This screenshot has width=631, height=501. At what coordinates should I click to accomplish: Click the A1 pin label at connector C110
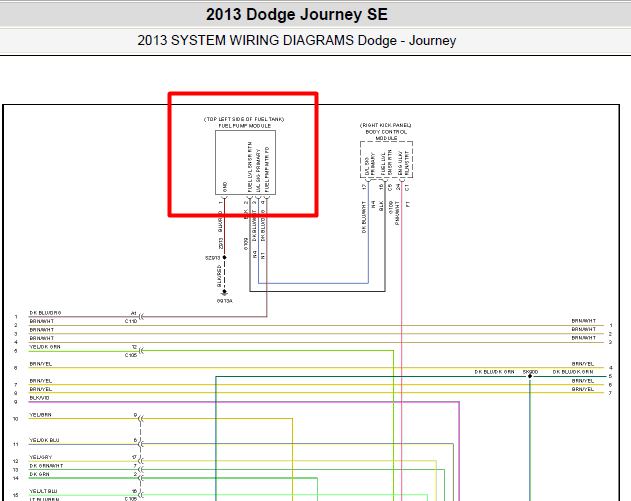coord(134,313)
